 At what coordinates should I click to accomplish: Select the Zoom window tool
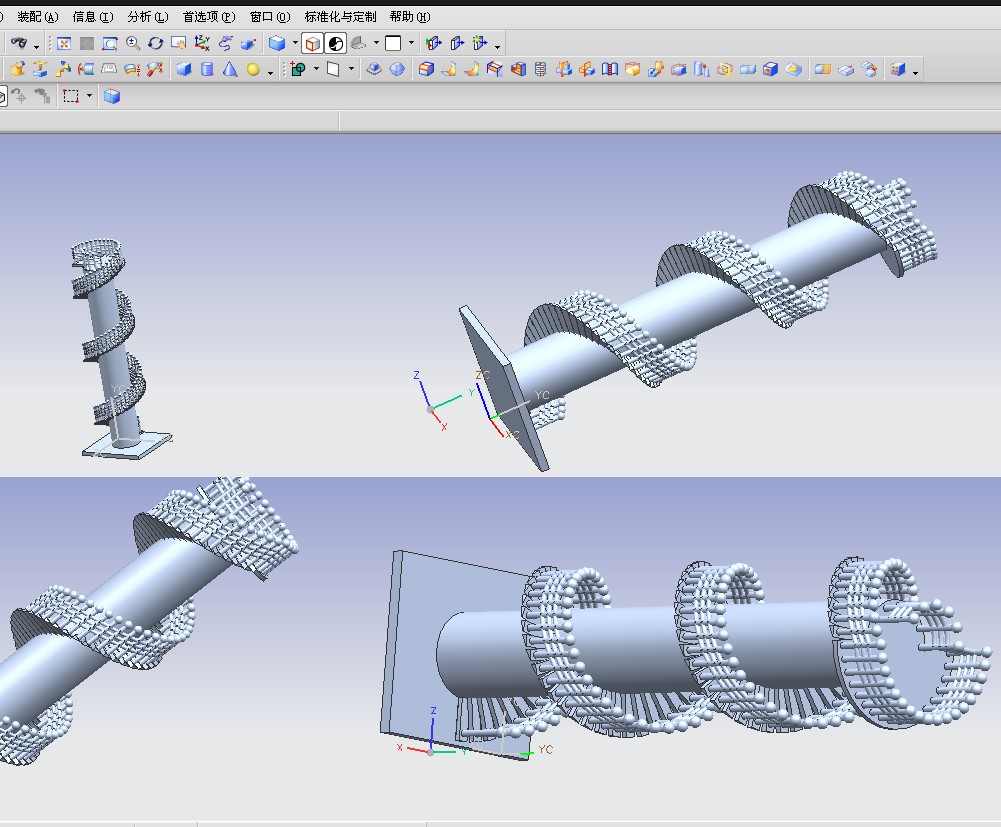pyautogui.click(x=110, y=43)
